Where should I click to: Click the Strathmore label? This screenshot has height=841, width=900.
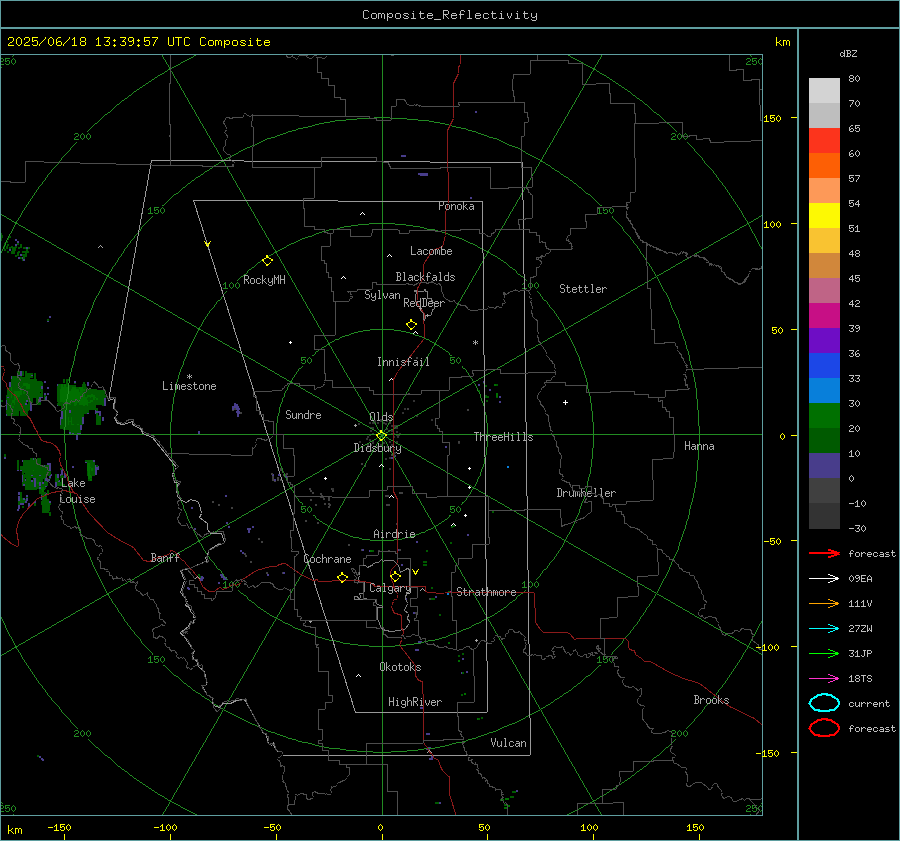486,592
